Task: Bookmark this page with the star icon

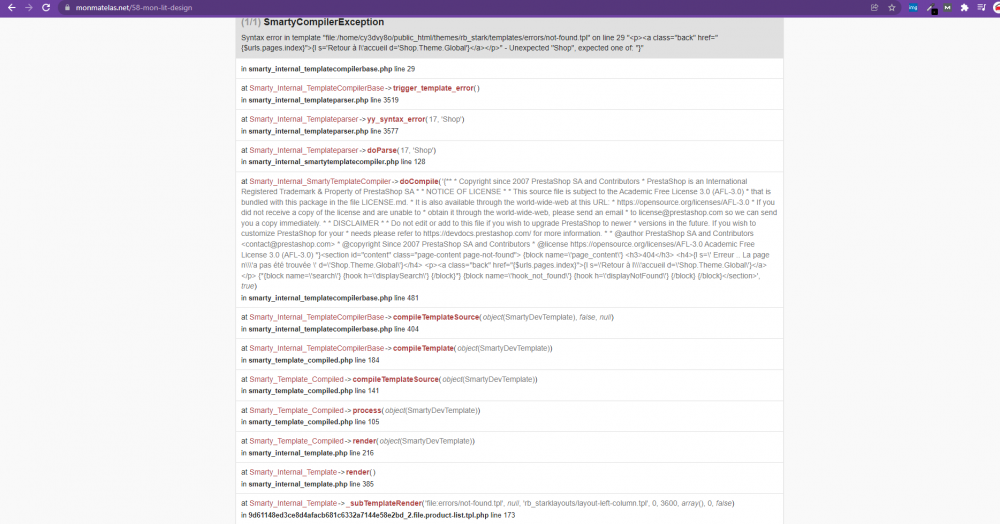Action: tap(892, 8)
